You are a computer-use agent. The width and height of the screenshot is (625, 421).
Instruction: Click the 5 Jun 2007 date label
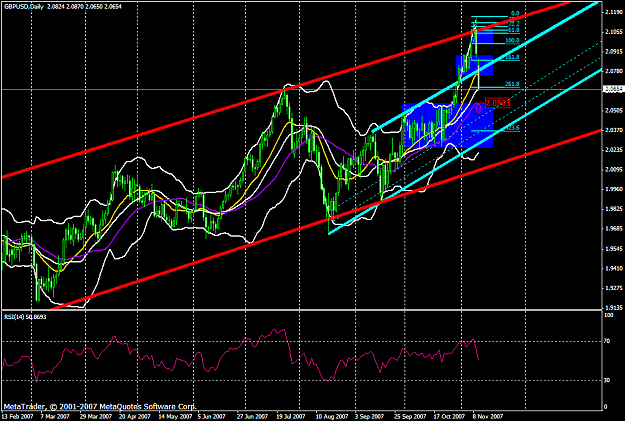(212, 417)
